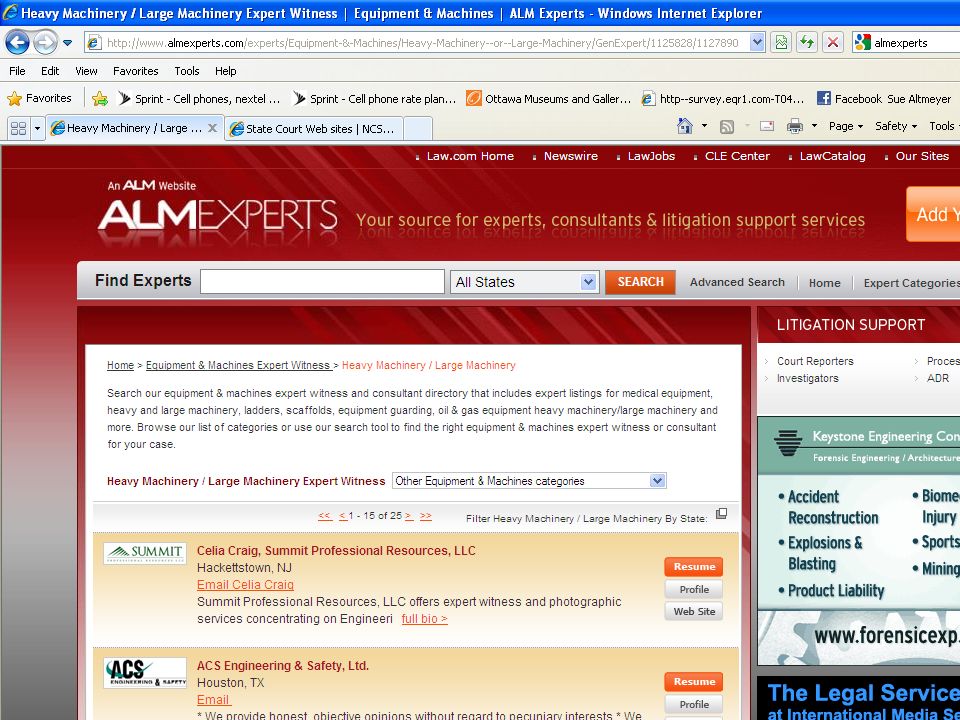Click the Filter By State popup icon
Screen dimensions: 960x720
721,513
